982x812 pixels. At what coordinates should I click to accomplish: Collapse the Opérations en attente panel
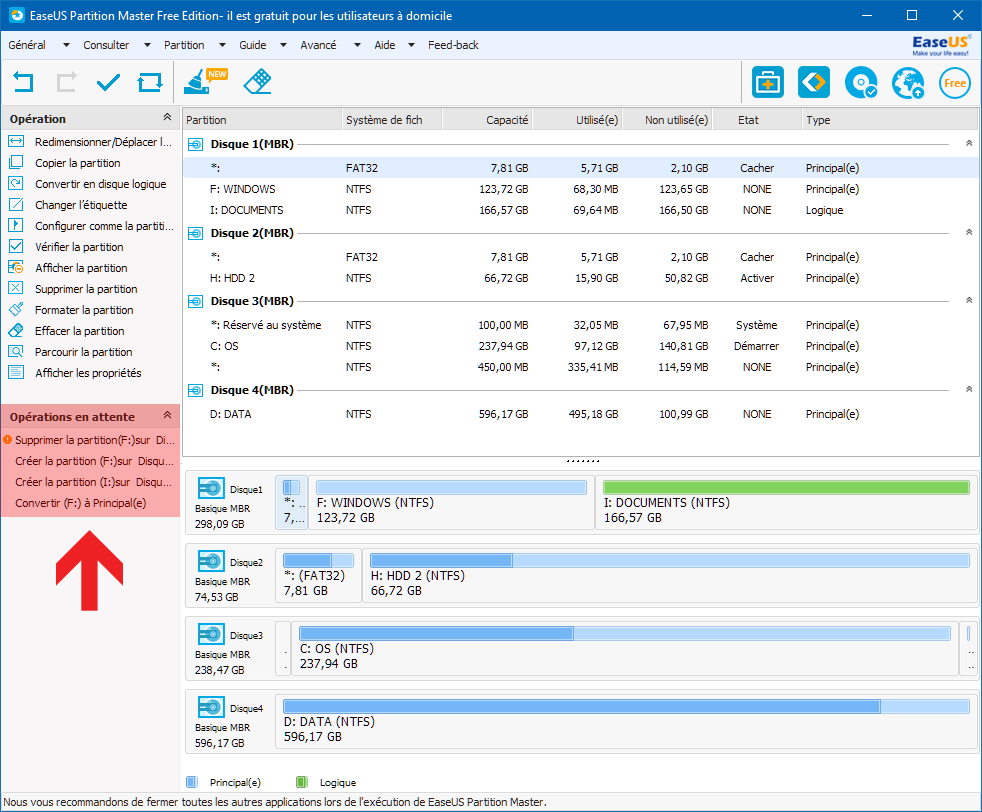pos(167,415)
